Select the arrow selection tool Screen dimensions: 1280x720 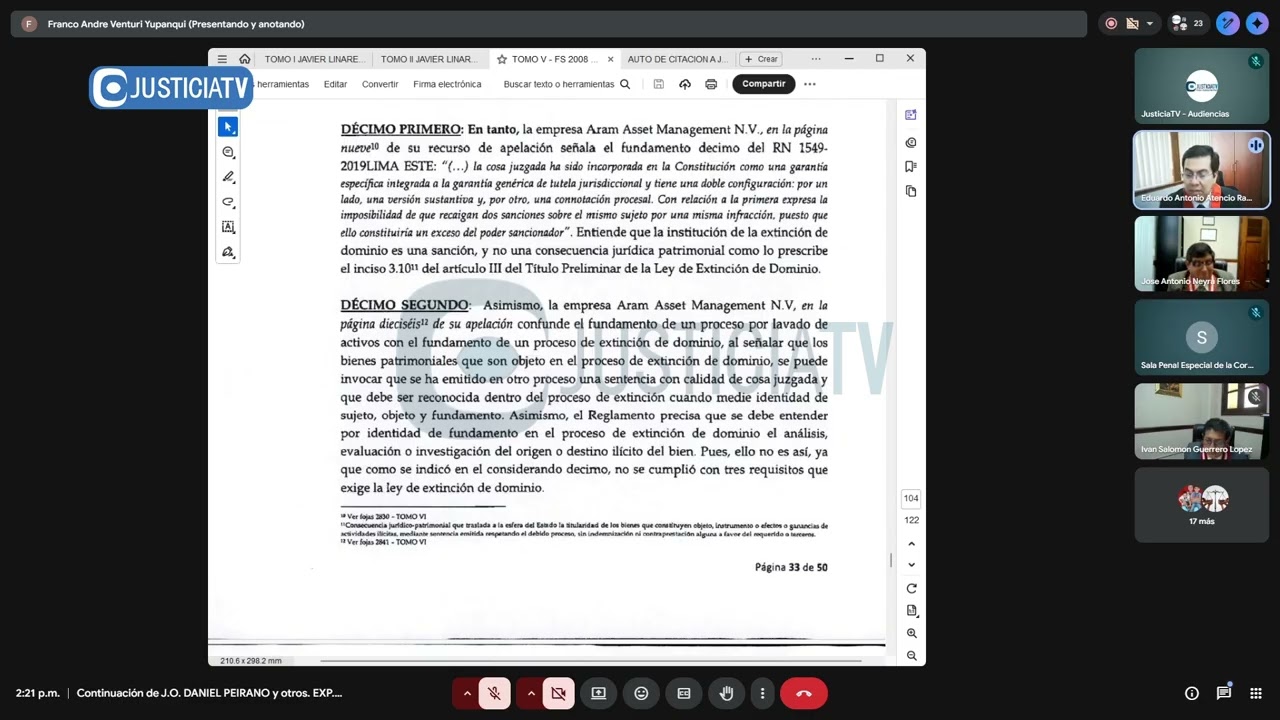[x=228, y=127]
